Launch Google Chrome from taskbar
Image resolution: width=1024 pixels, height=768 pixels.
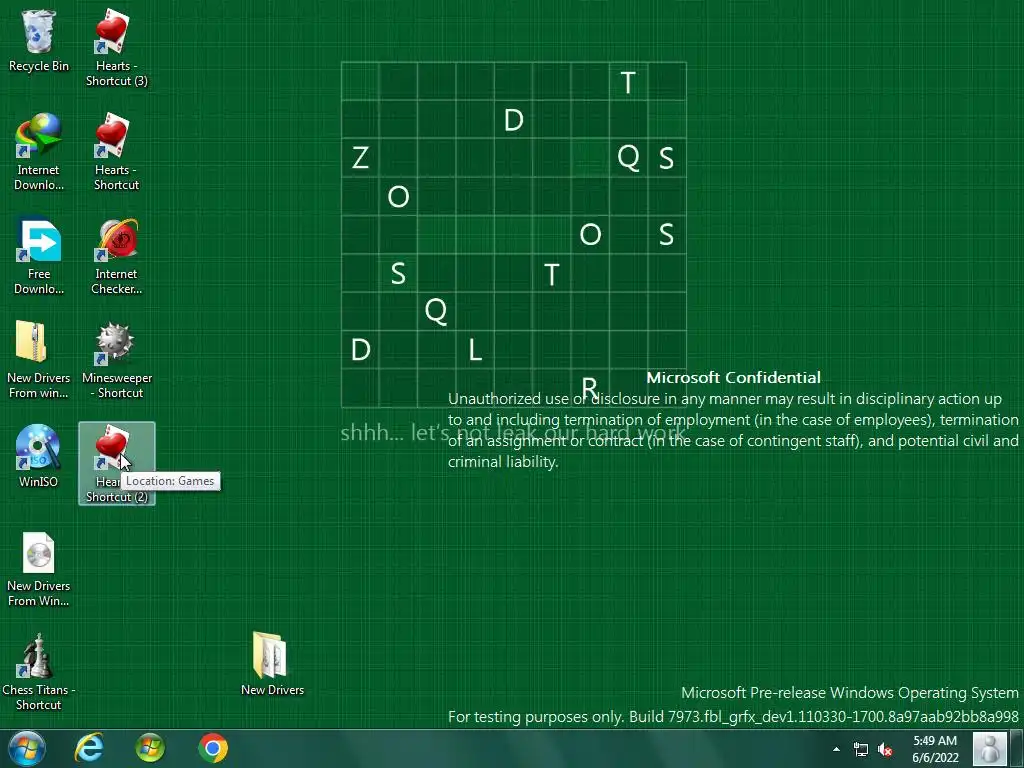pos(213,748)
